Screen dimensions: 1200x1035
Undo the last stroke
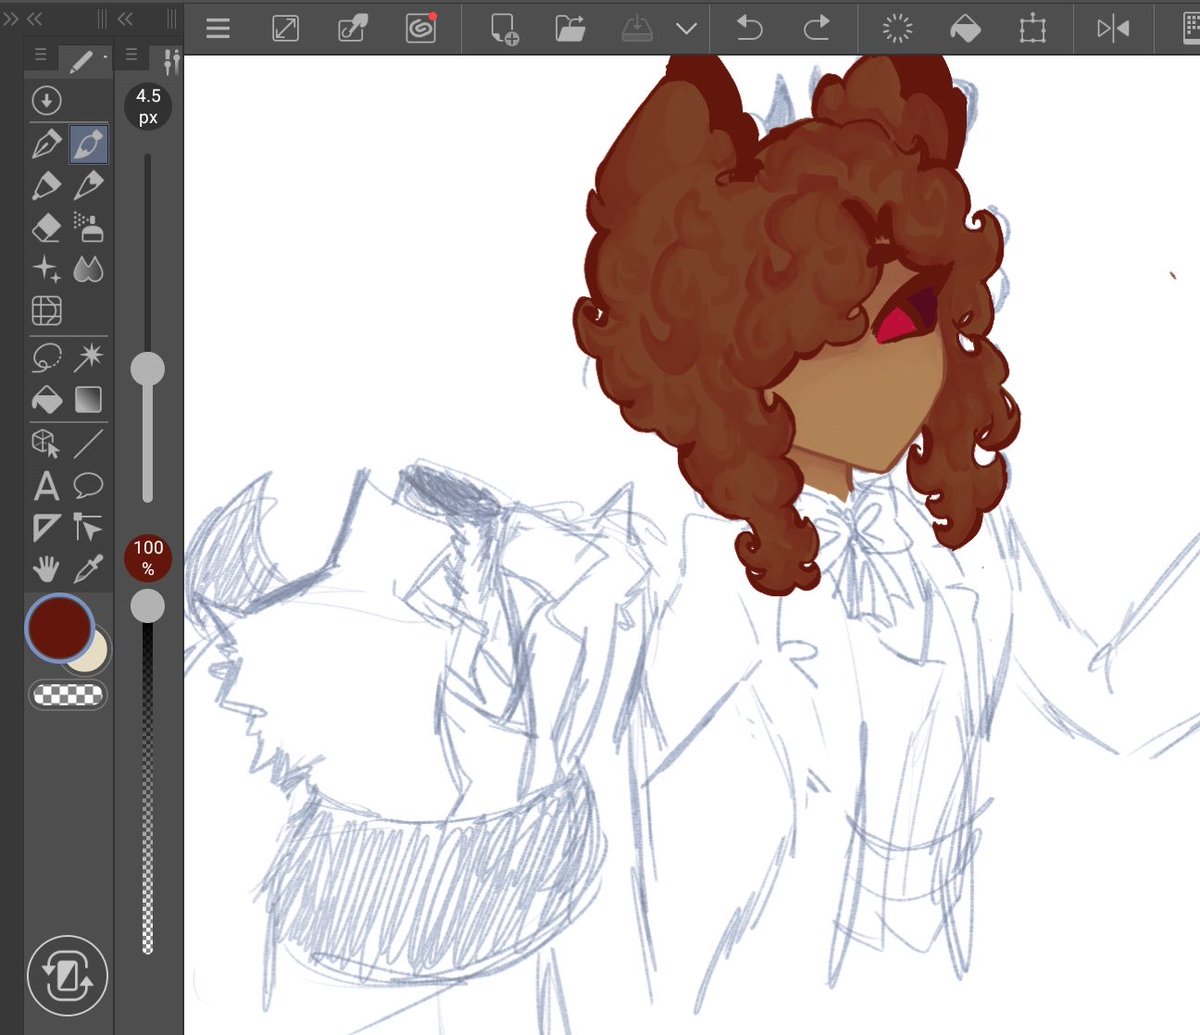tap(749, 29)
